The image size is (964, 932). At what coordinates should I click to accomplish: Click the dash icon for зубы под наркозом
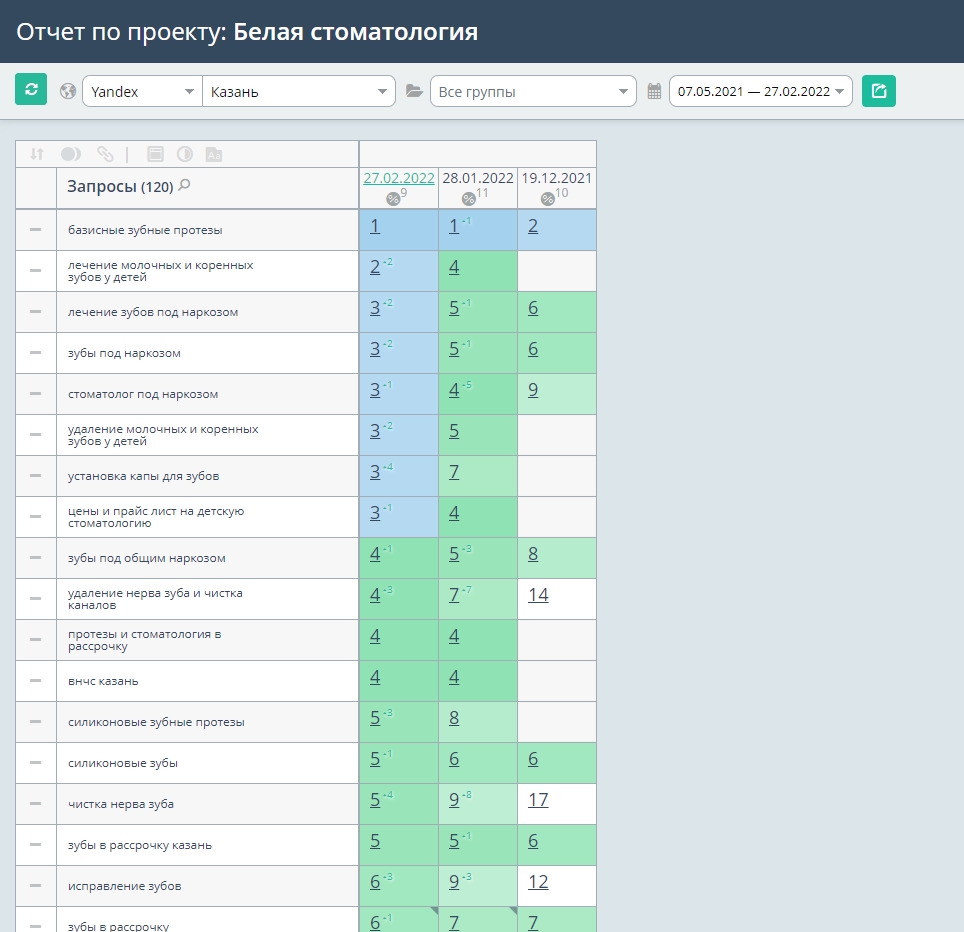point(36,353)
